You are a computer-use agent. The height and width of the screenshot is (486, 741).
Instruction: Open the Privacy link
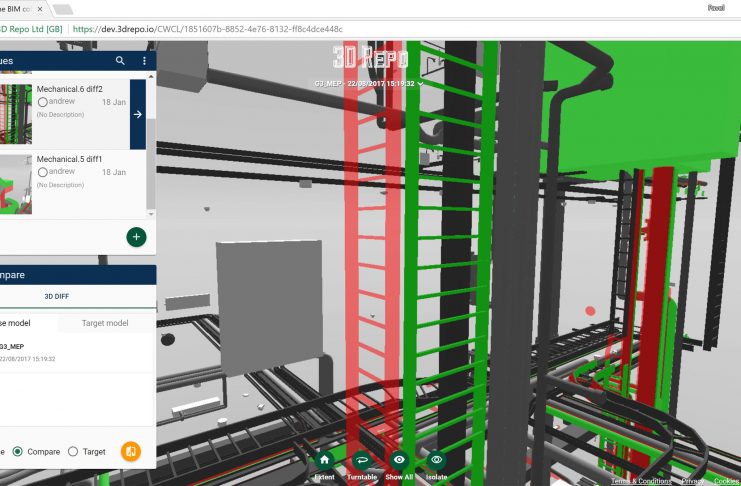point(693,481)
